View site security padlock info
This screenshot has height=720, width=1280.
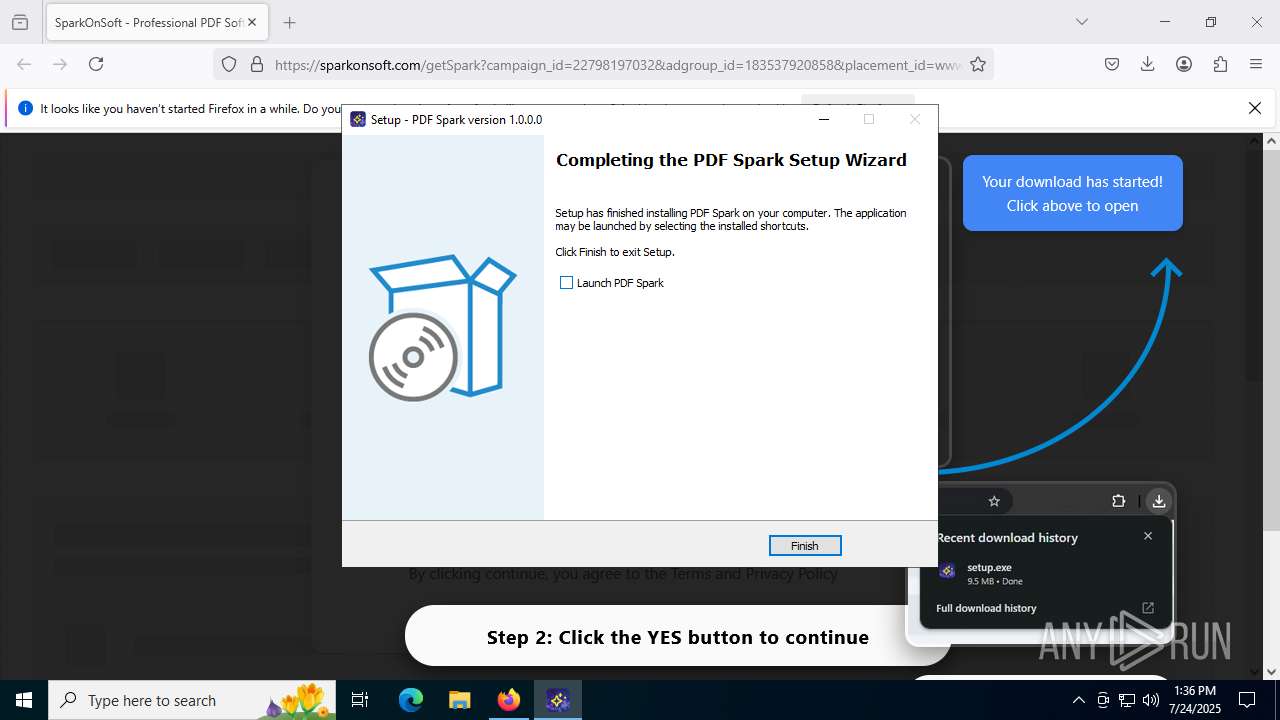point(257,64)
